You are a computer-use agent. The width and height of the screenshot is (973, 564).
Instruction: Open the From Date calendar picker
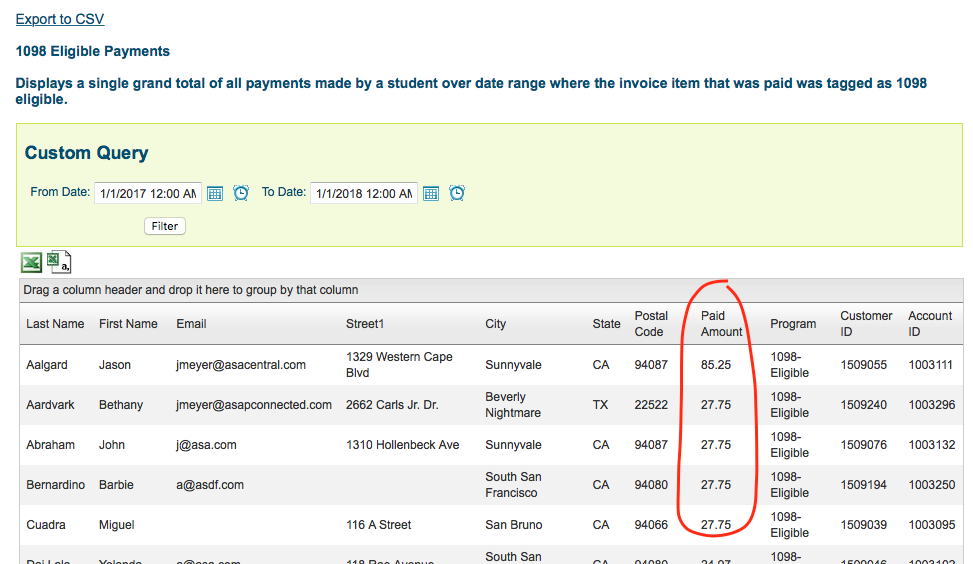(x=215, y=193)
